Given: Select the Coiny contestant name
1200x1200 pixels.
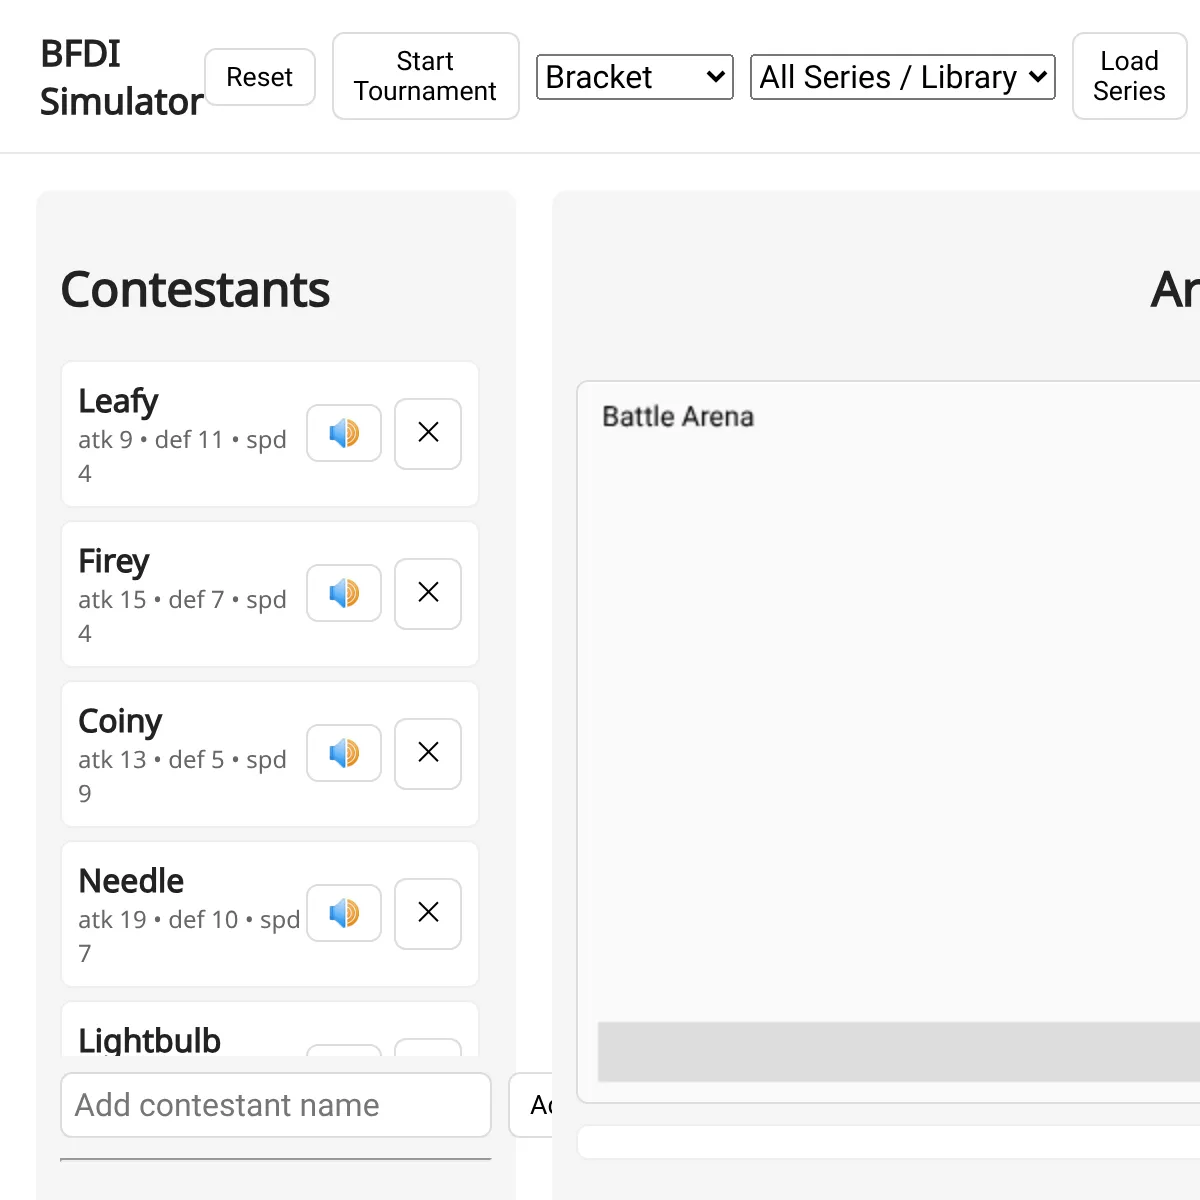Looking at the screenshot, I should tap(120, 721).
